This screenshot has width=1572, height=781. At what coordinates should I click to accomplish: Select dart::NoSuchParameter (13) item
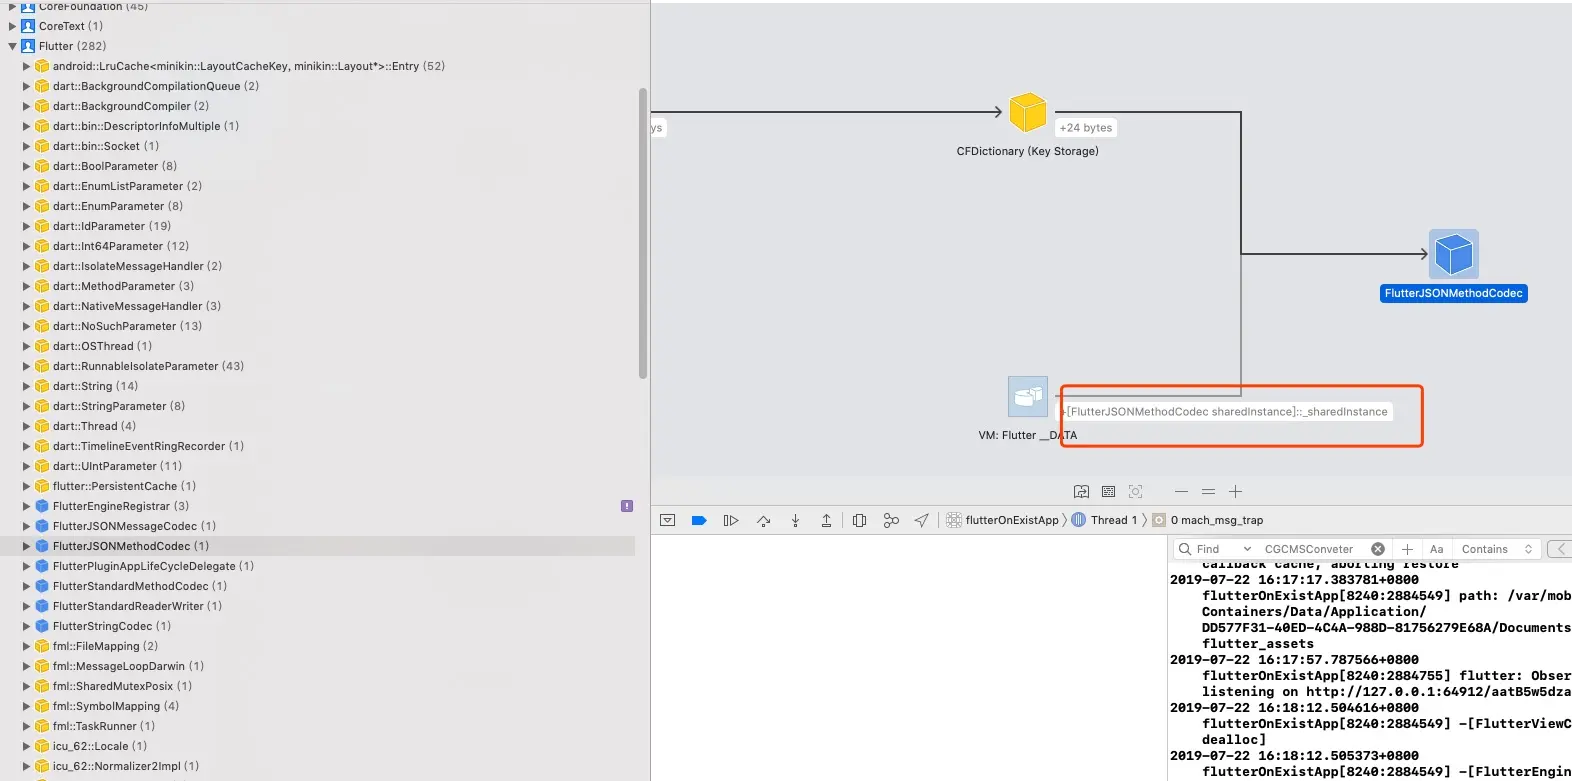tap(127, 326)
